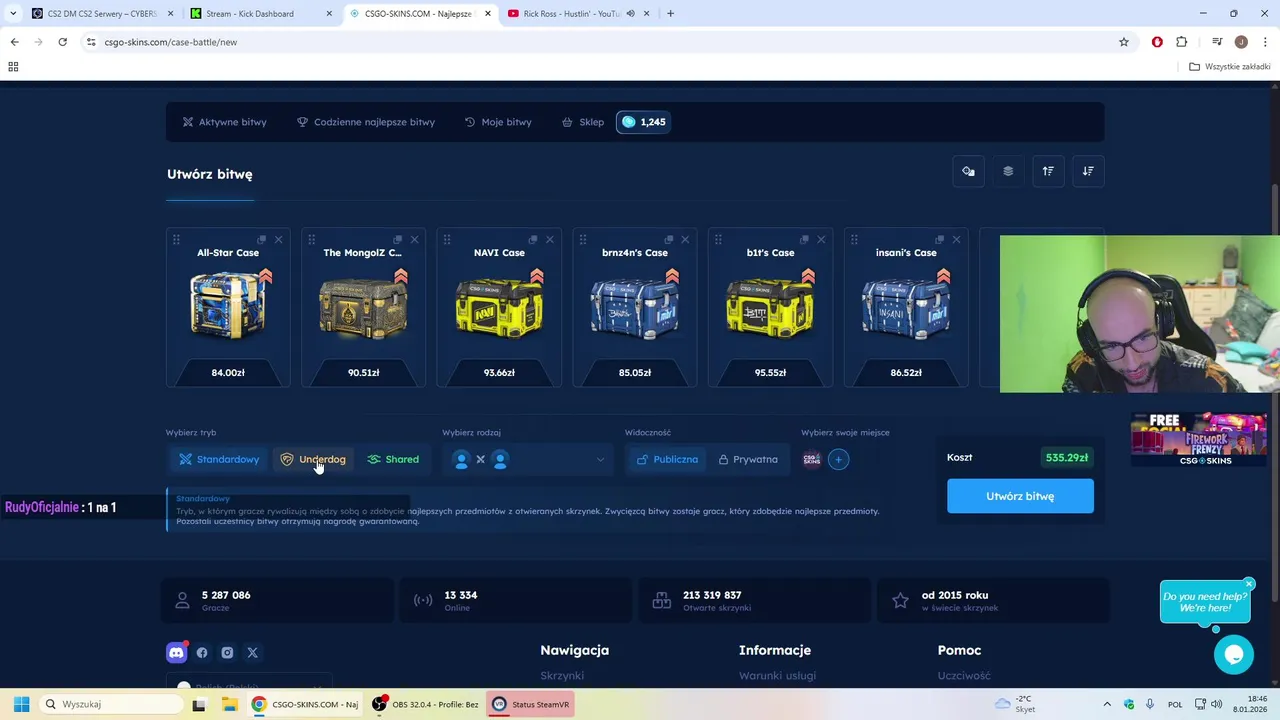1280x720 pixels.
Task: Click the 90.51zł price on MongolZ case
Action: (363, 373)
